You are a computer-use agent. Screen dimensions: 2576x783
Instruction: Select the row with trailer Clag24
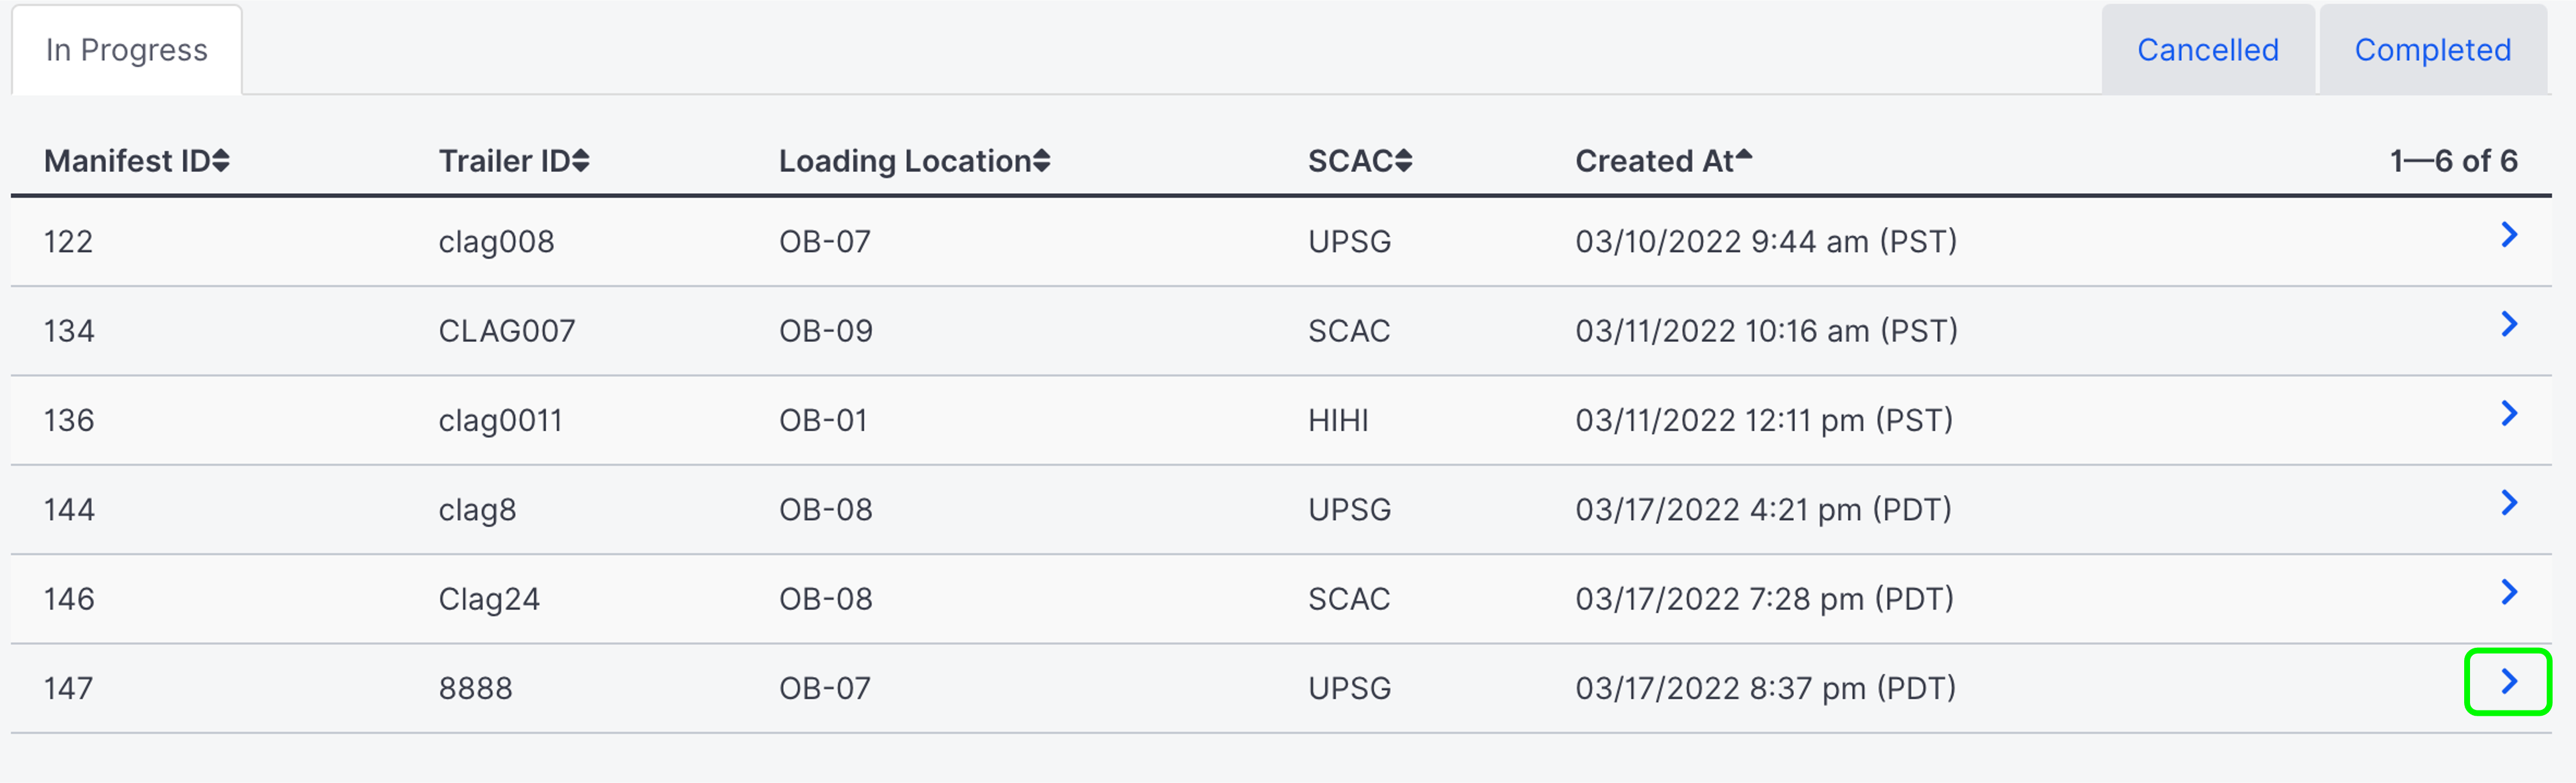pos(489,599)
